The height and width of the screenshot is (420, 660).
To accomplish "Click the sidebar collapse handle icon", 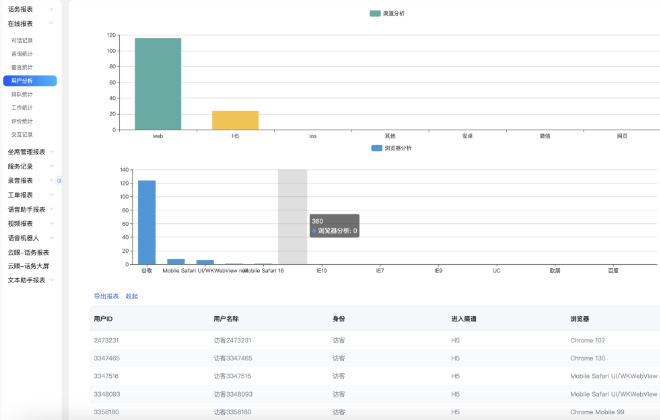I will [x=59, y=181].
